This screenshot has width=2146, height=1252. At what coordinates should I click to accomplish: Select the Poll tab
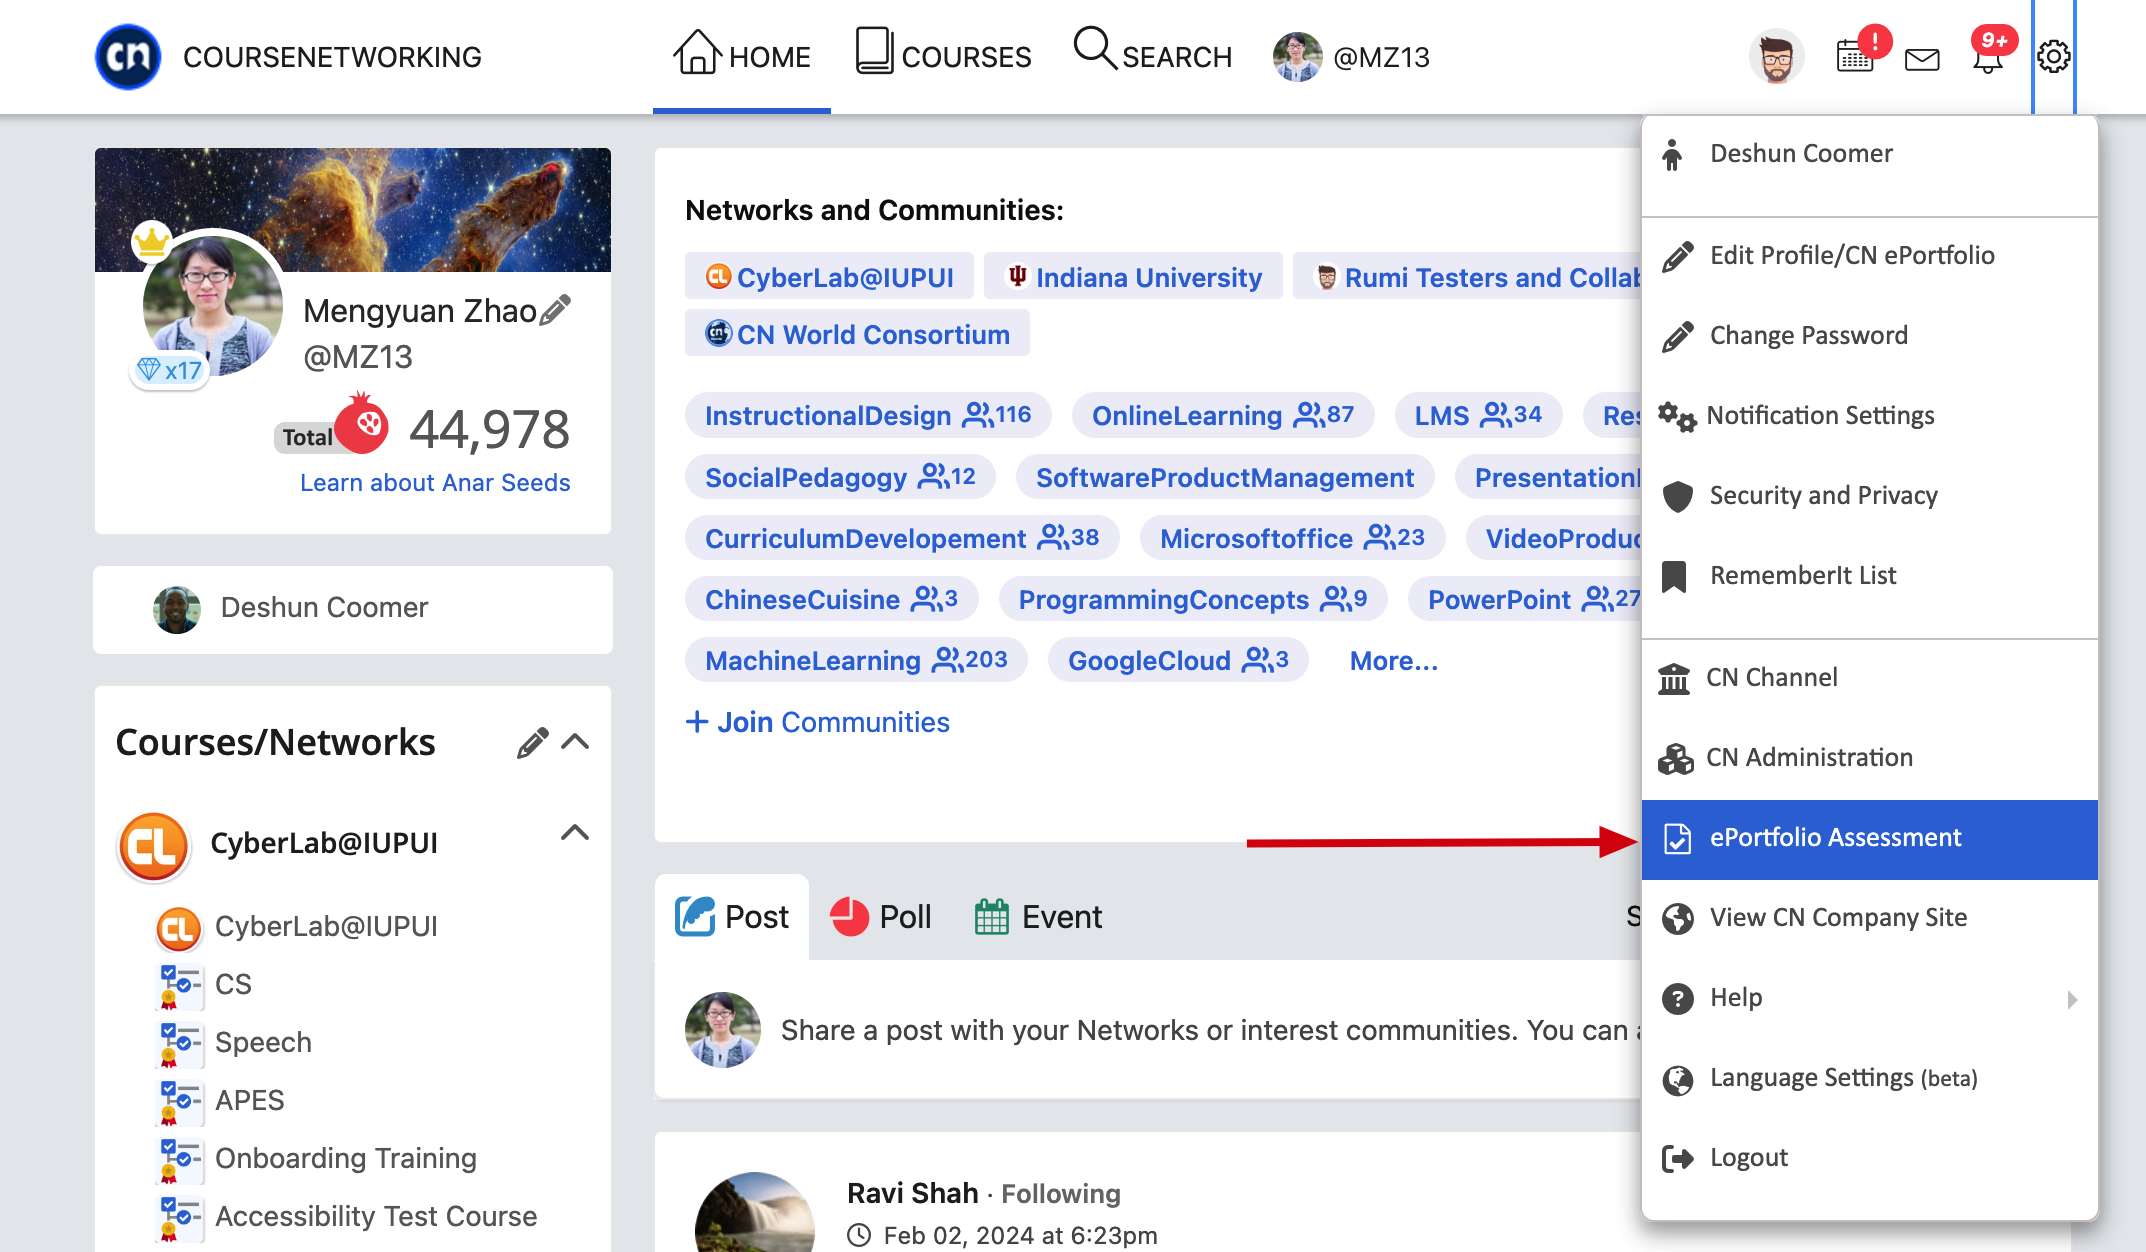[x=881, y=917]
